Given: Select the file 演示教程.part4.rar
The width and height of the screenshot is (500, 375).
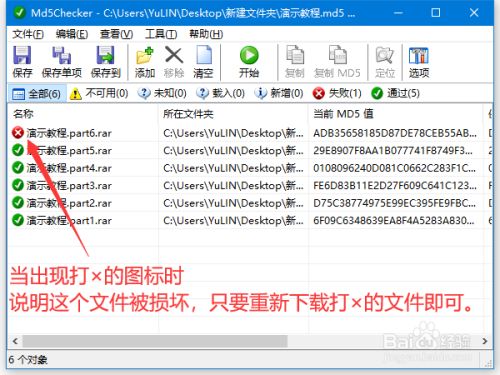Looking at the screenshot, I should [x=69, y=168].
